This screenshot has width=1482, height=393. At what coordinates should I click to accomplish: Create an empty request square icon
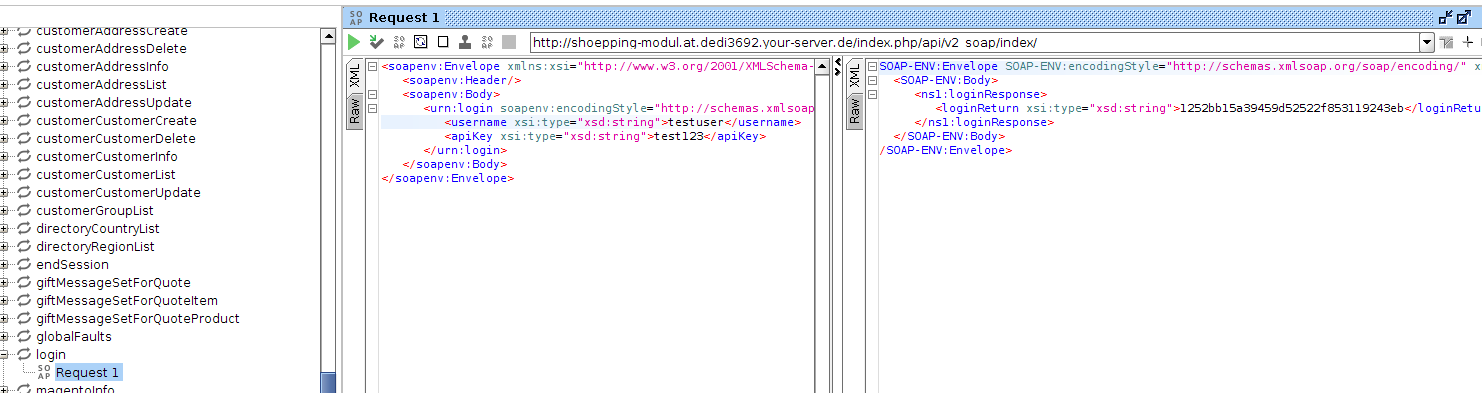click(443, 42)
